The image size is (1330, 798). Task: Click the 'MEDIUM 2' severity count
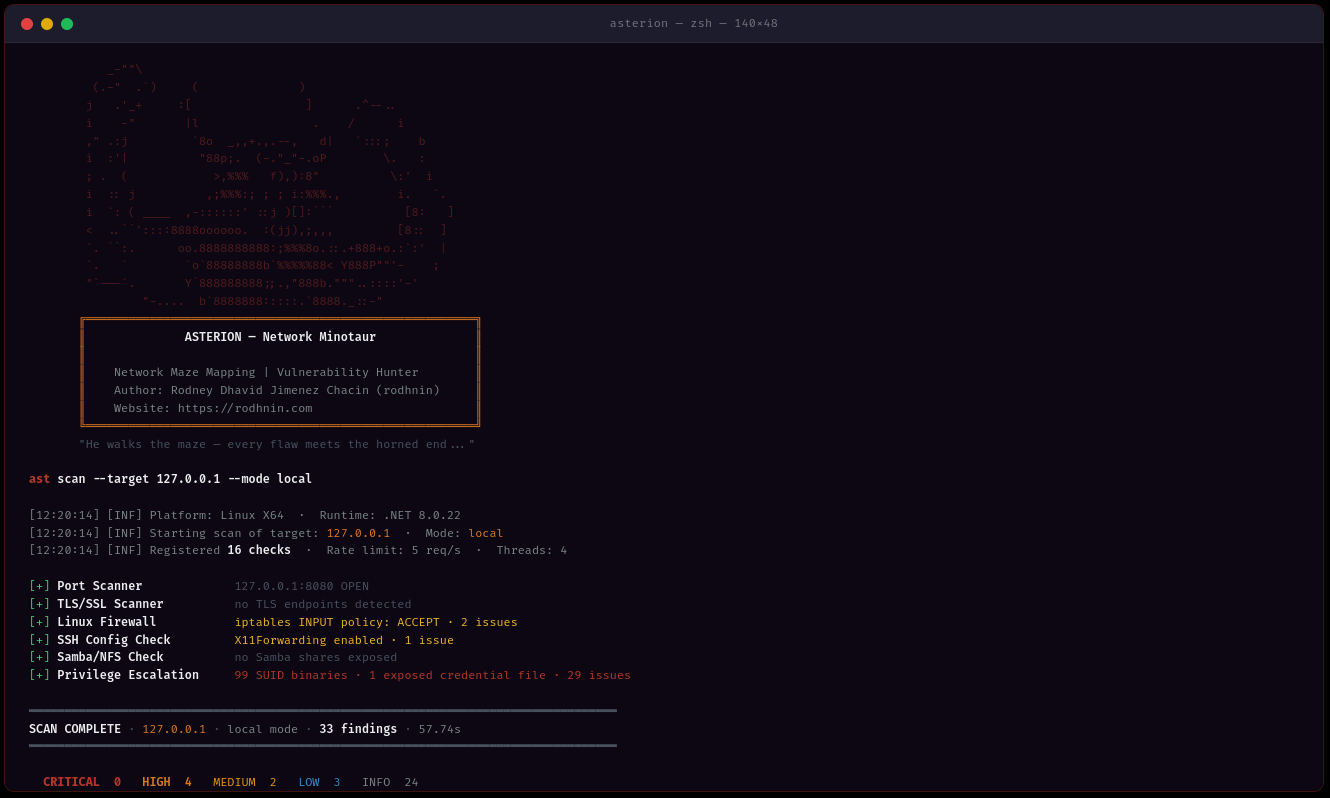tap(245, 782)
